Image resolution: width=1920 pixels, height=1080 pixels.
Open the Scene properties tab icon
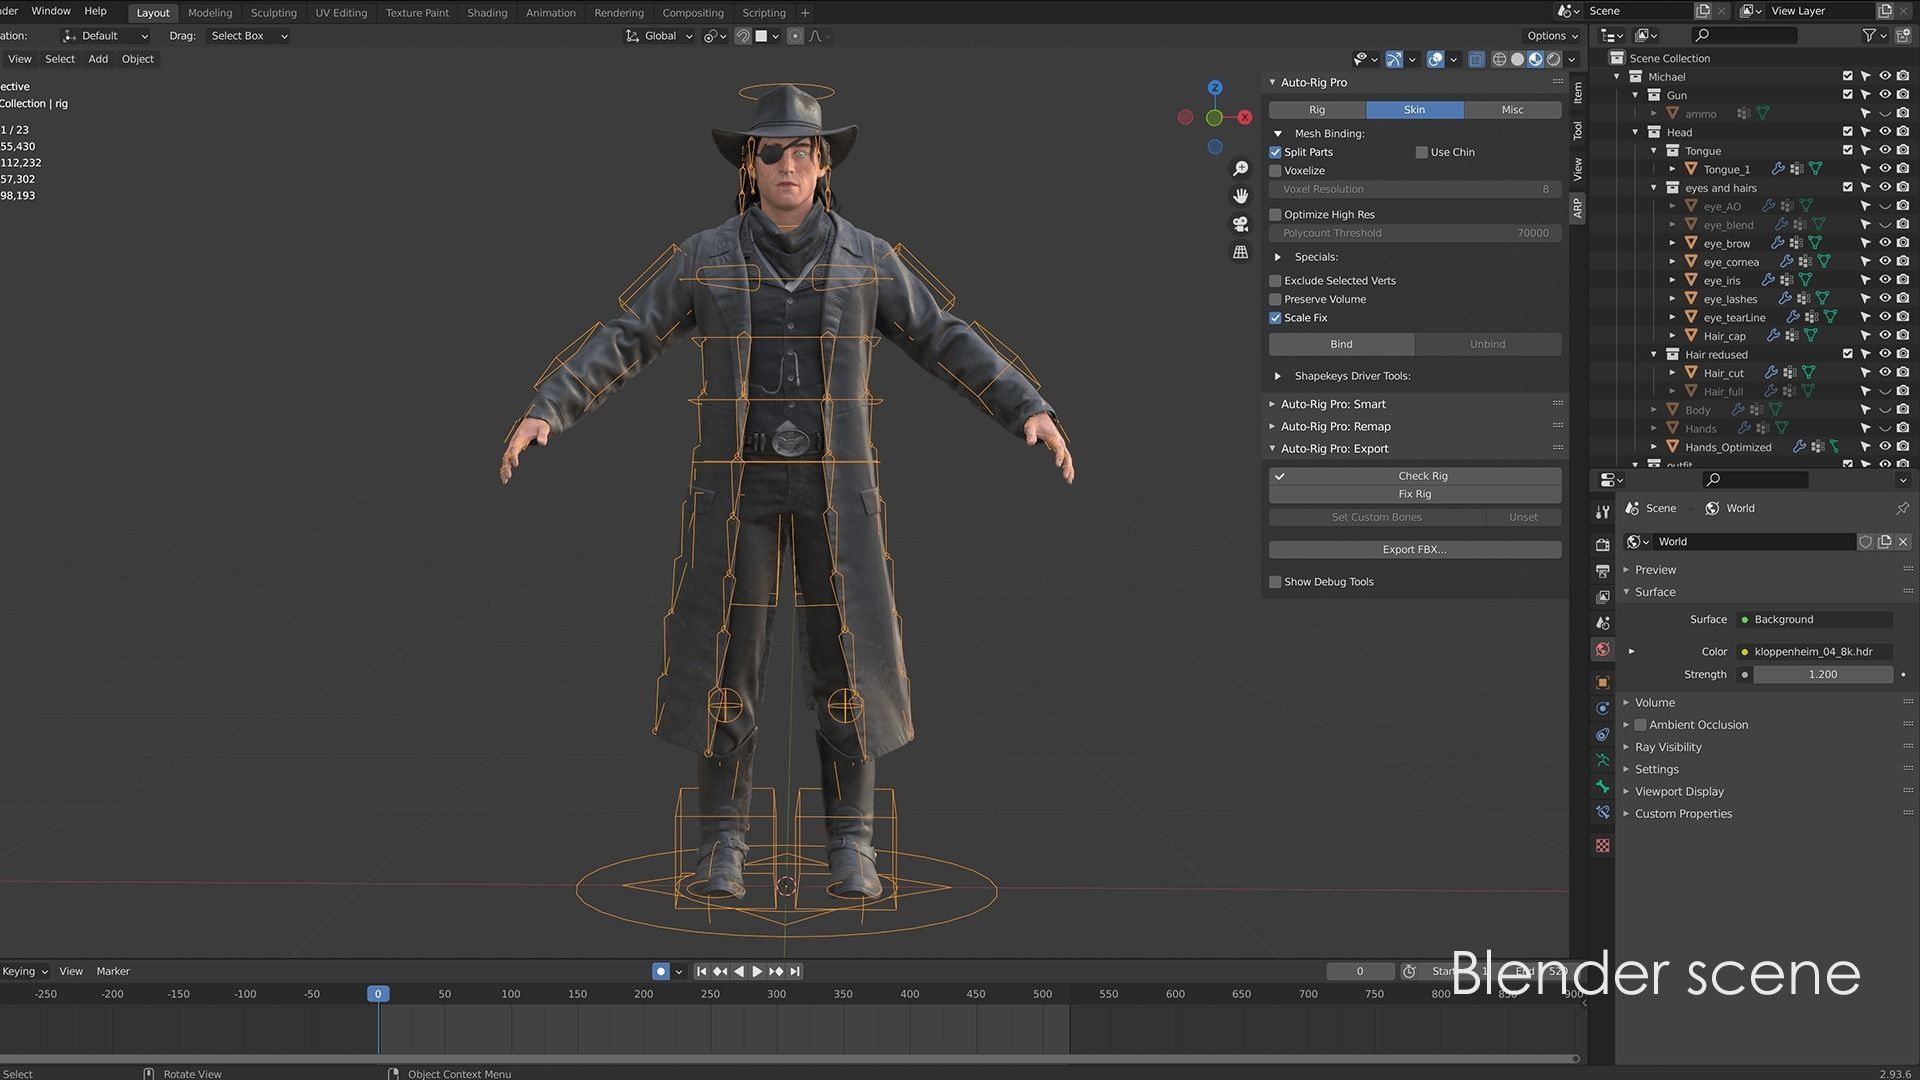pyautogui.click(x=1603, y=623)
